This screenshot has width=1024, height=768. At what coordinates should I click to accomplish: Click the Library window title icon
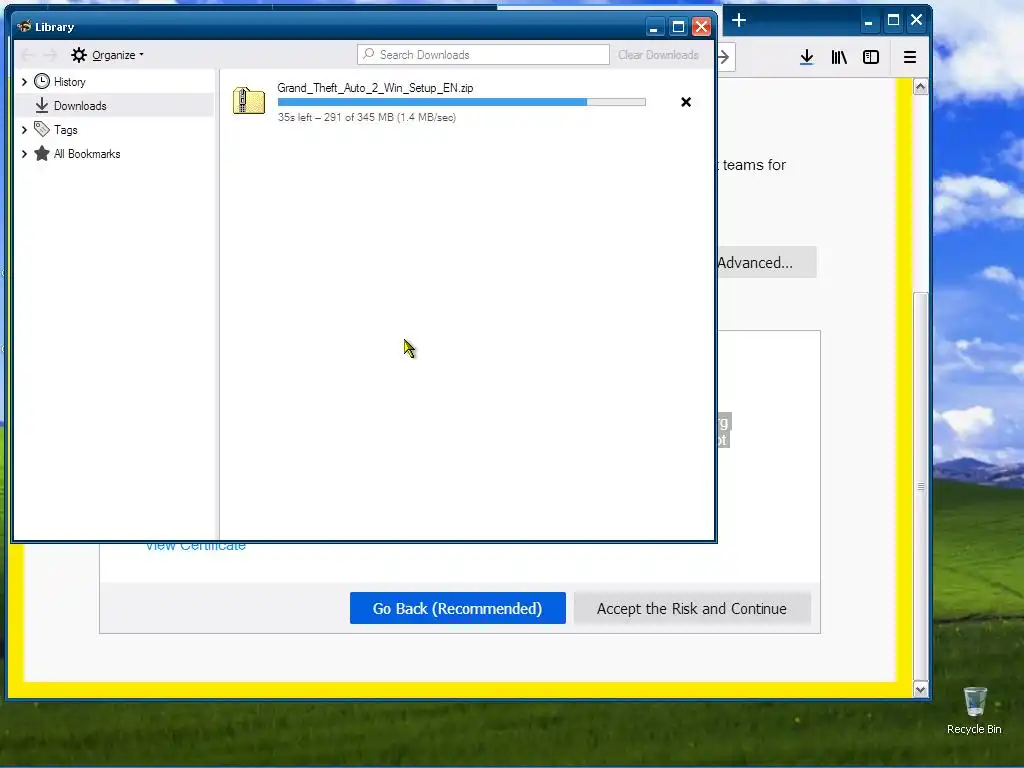(x=25, y=26)
